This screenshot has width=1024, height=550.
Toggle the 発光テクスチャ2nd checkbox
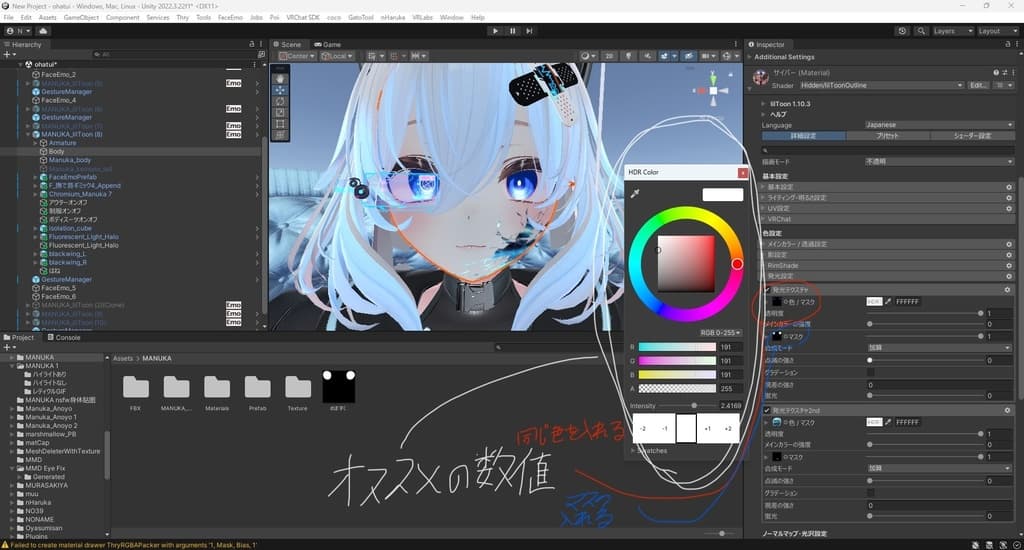tap(767, 410)
